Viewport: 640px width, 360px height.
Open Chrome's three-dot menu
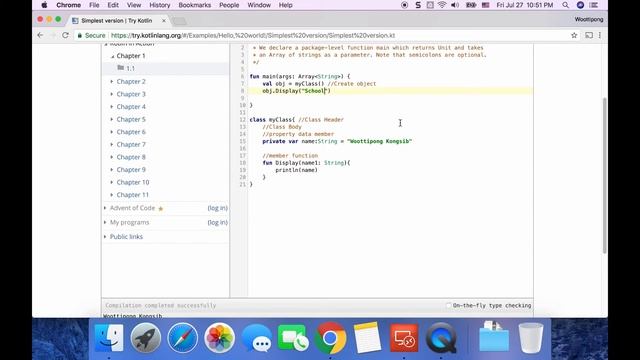coord(600,36)
